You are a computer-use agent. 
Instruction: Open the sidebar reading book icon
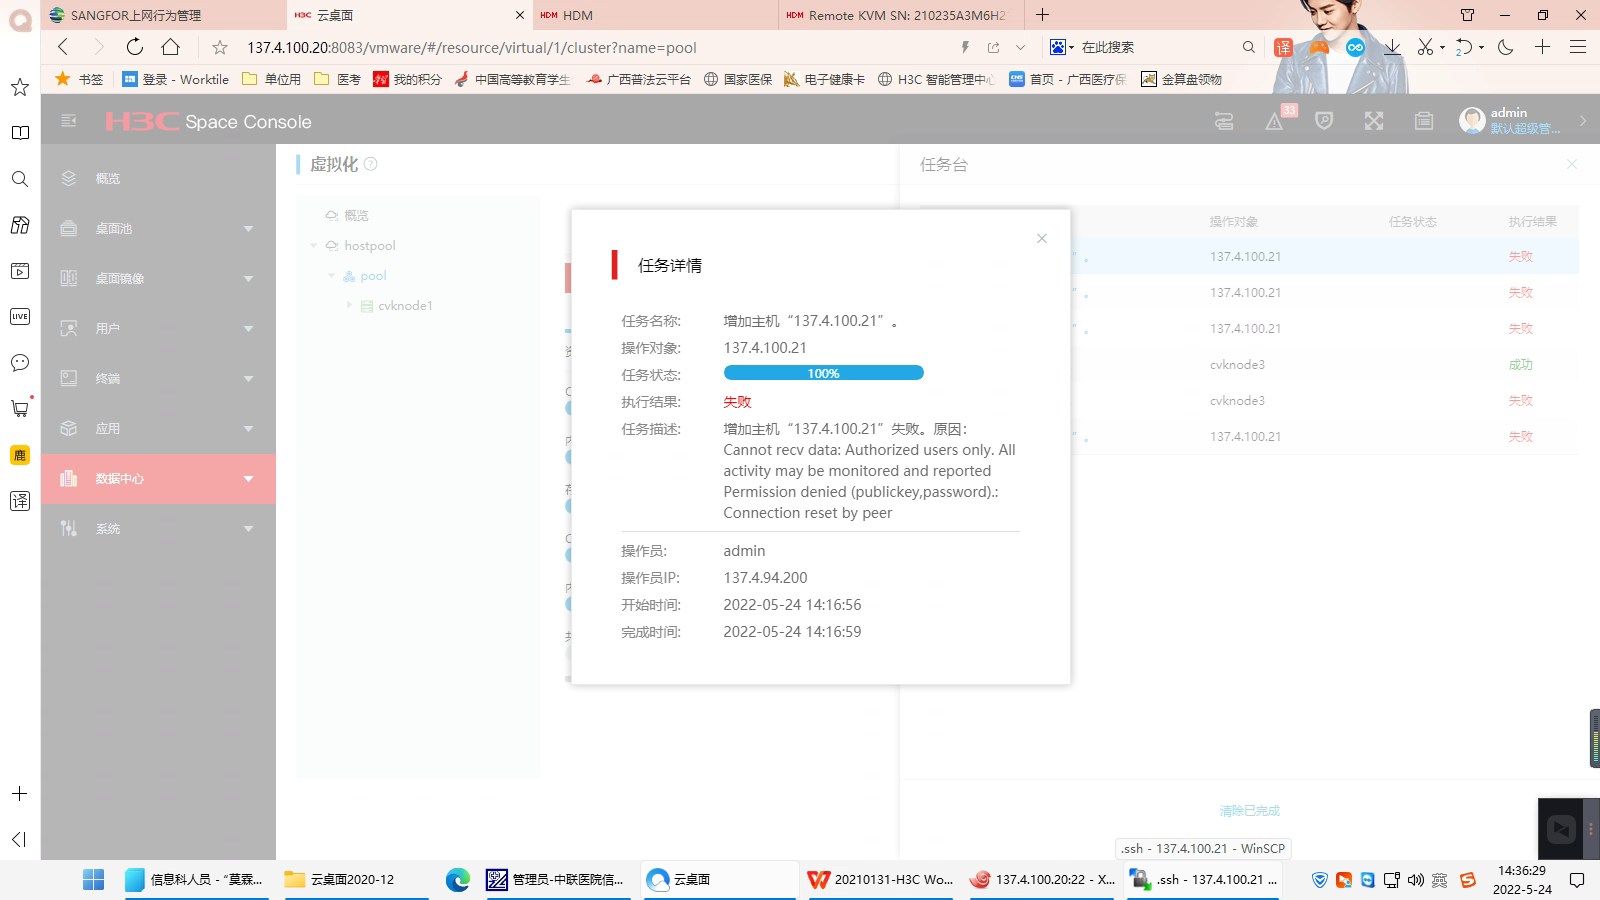19,133
